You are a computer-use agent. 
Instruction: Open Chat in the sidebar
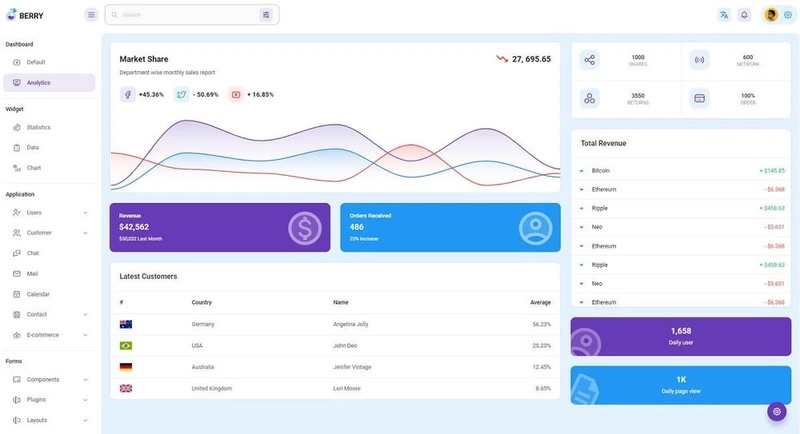click(49, 253)
